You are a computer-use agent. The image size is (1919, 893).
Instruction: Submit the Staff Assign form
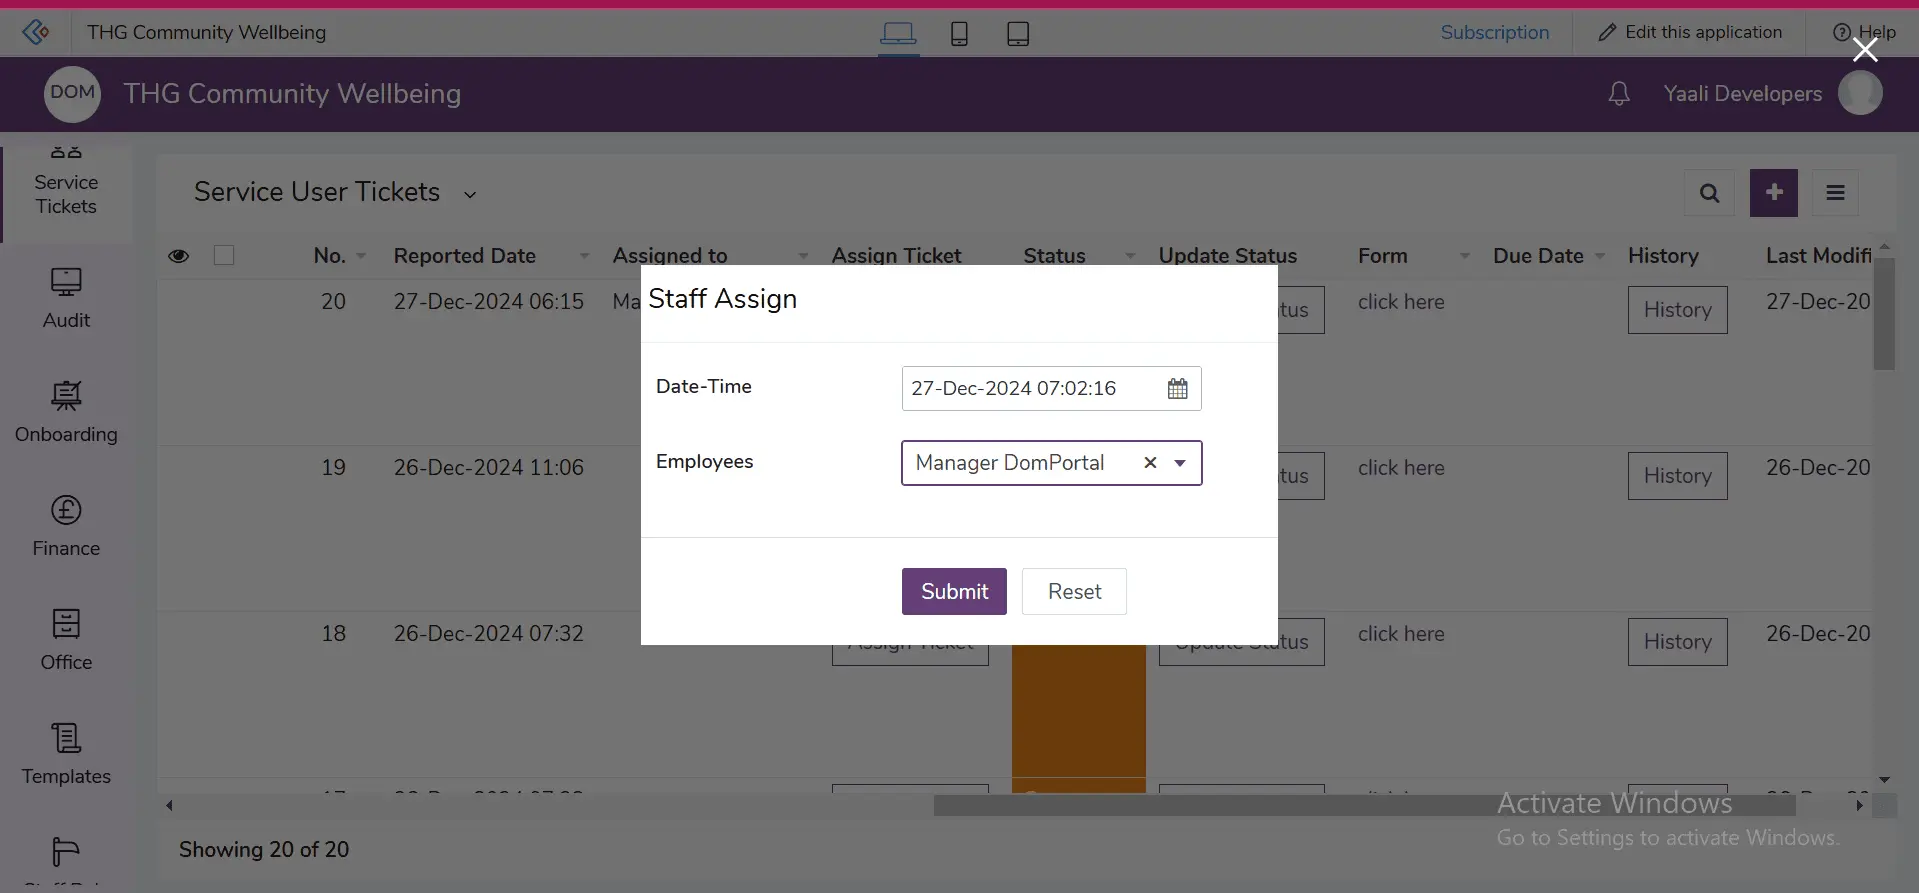coord(954,591)
